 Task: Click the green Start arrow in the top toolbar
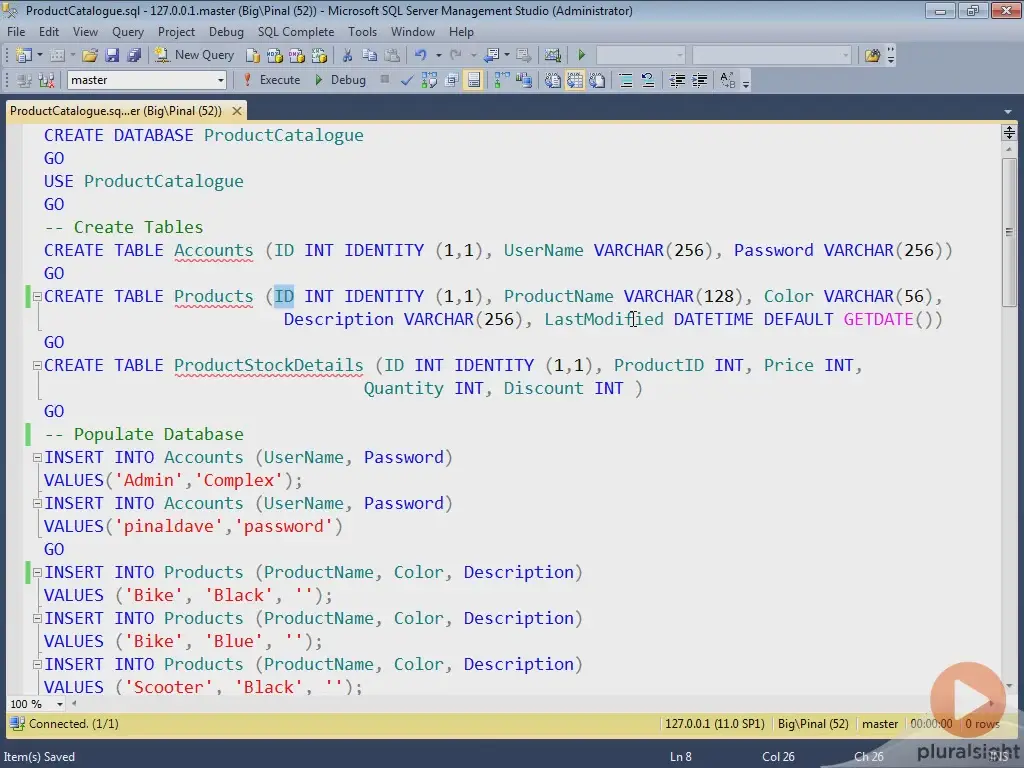coord(582,56)
